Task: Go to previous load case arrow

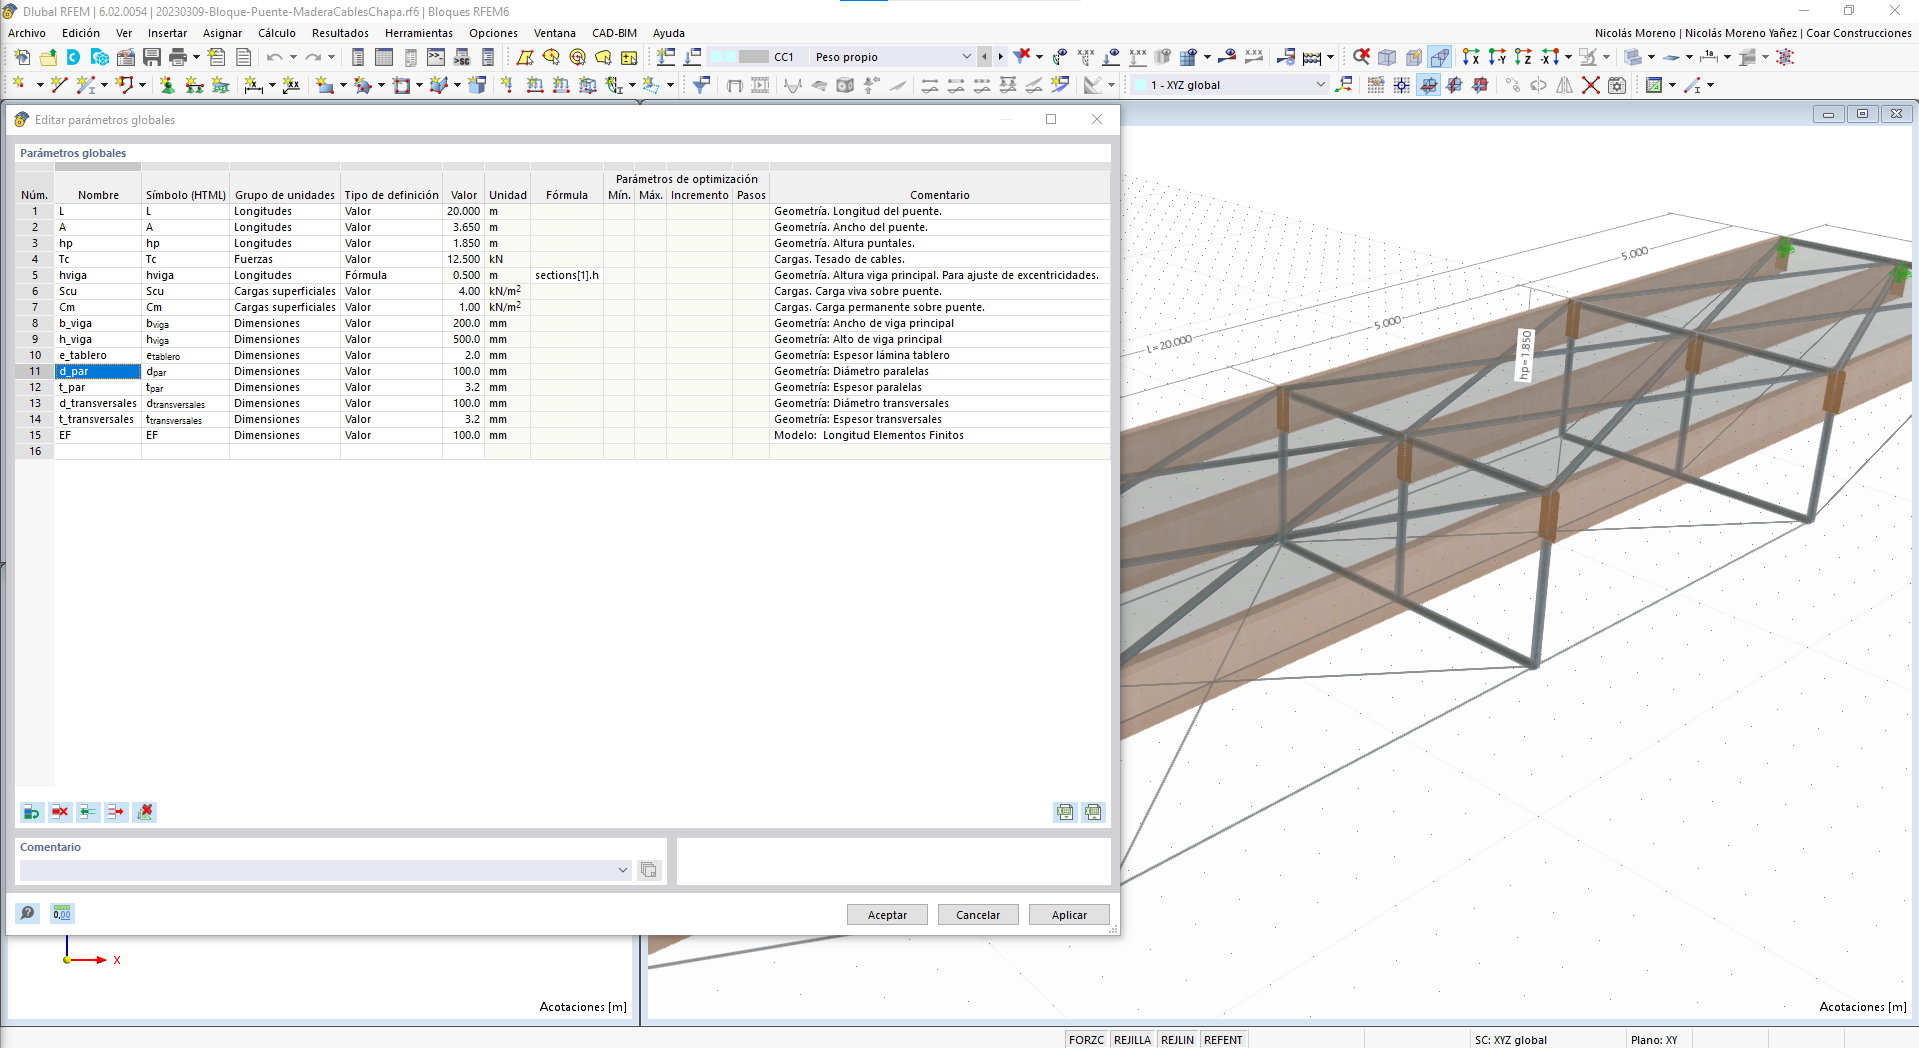Action: pos(985,57)
